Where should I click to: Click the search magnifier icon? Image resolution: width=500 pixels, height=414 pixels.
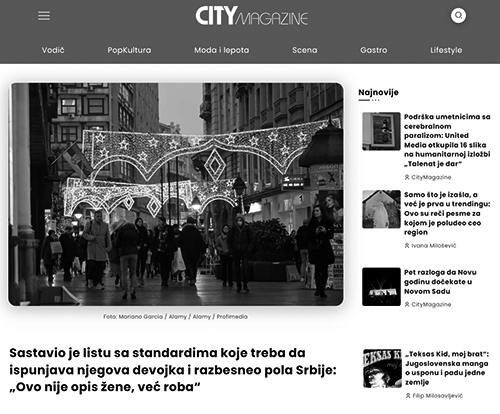tap(458, 15)
